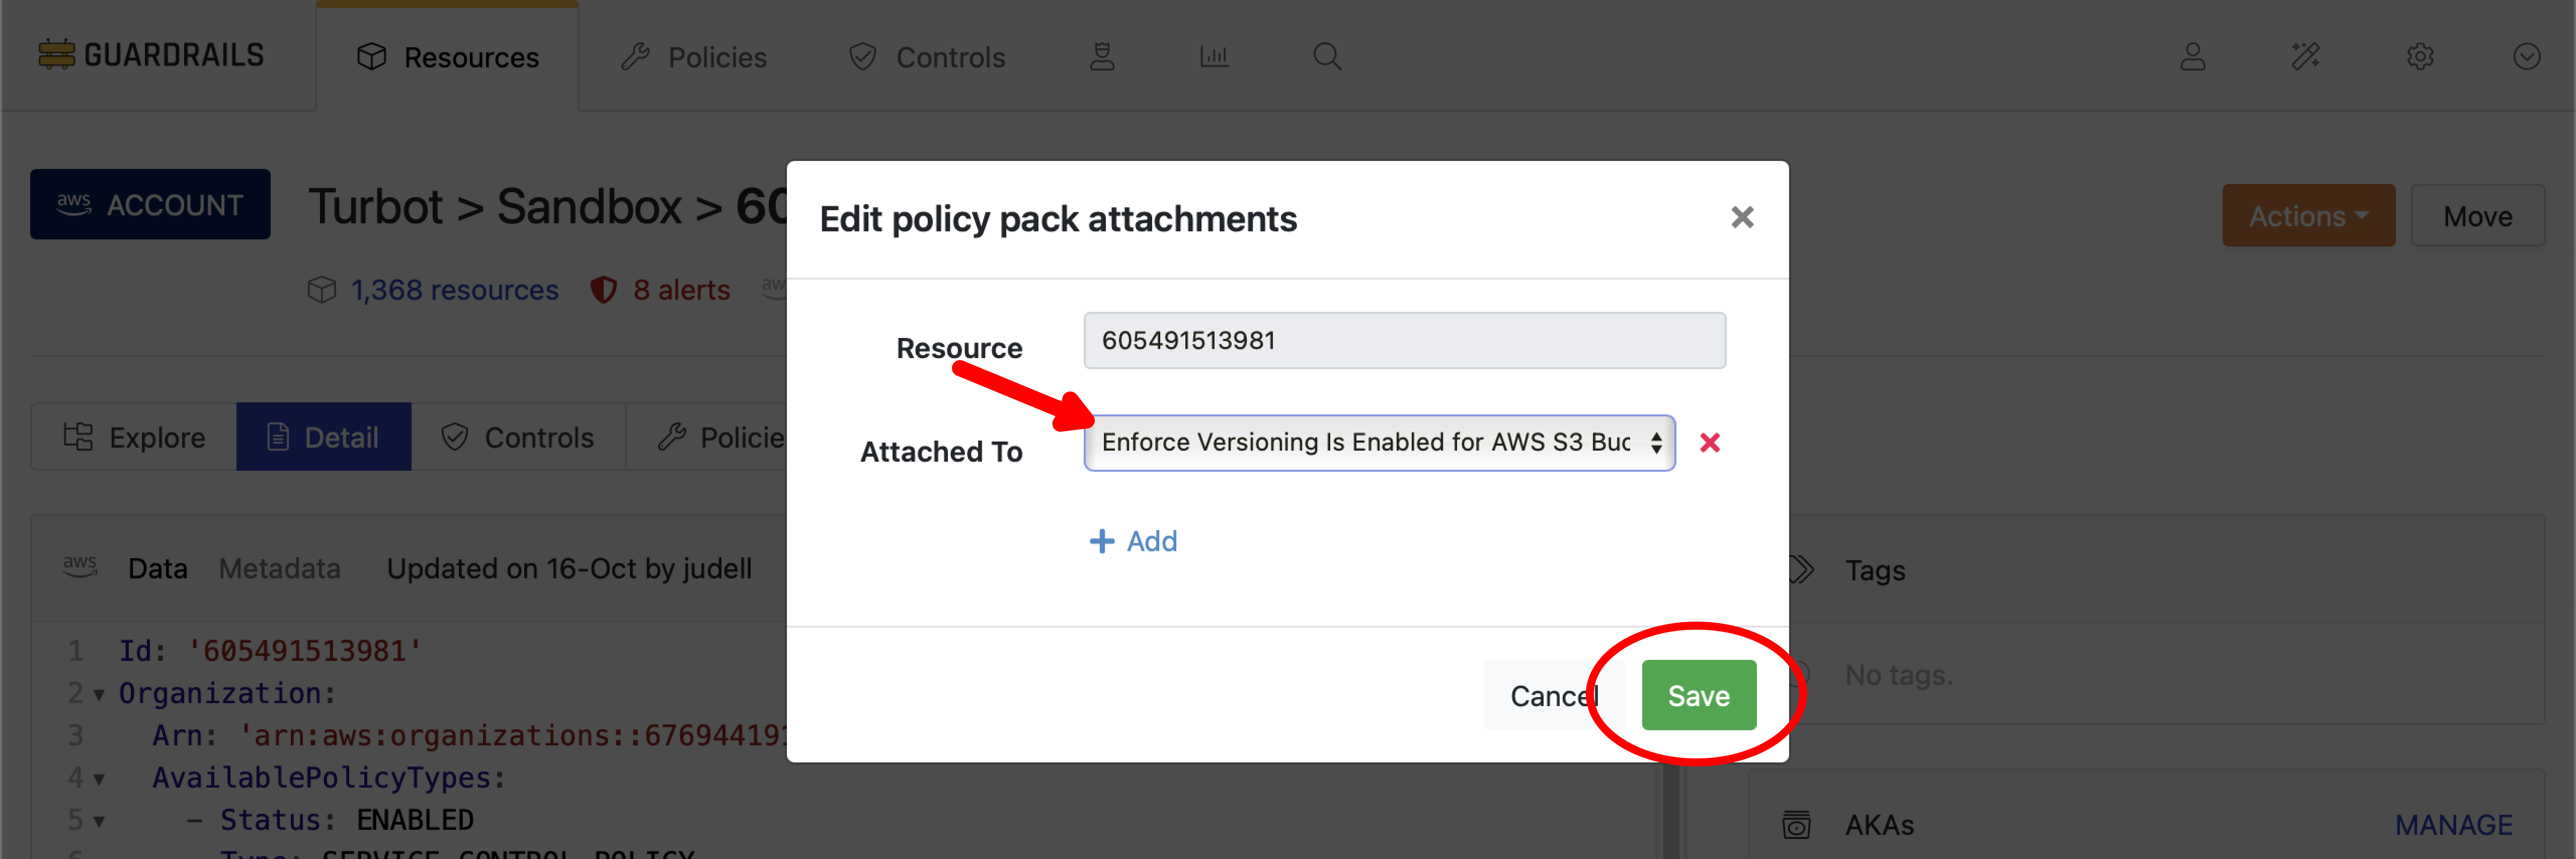
Task: Open the chevron-down circle menu at top right
Action: [2527, 57]
